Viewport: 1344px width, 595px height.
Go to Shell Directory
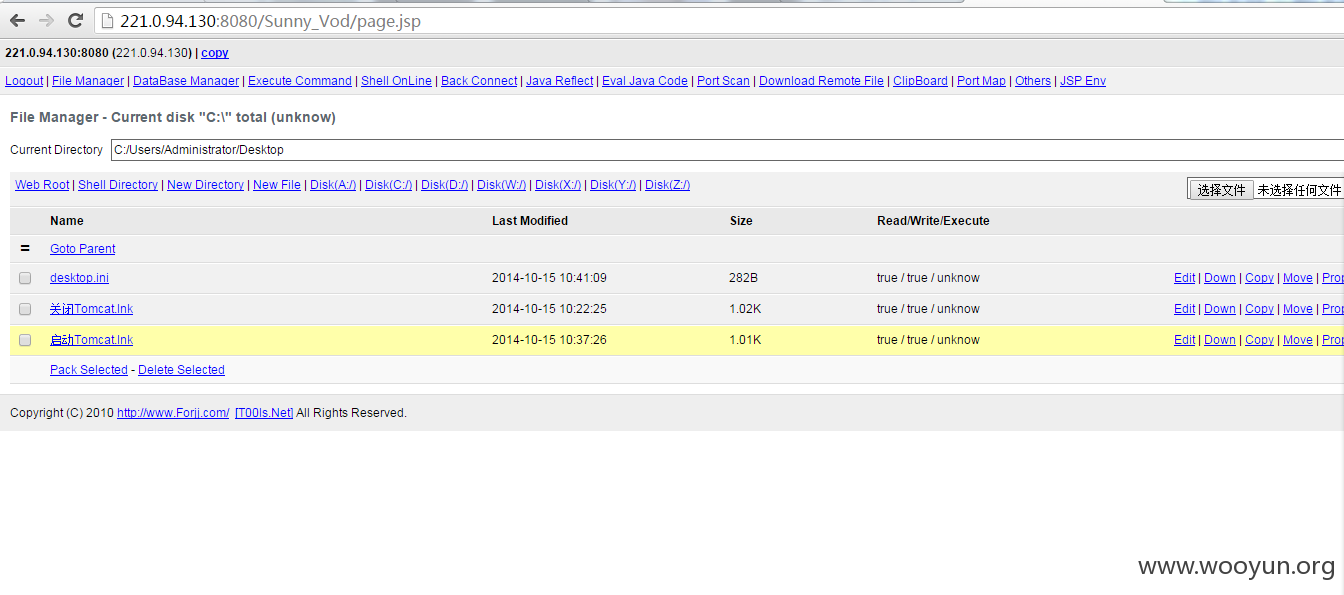point(118,185)
